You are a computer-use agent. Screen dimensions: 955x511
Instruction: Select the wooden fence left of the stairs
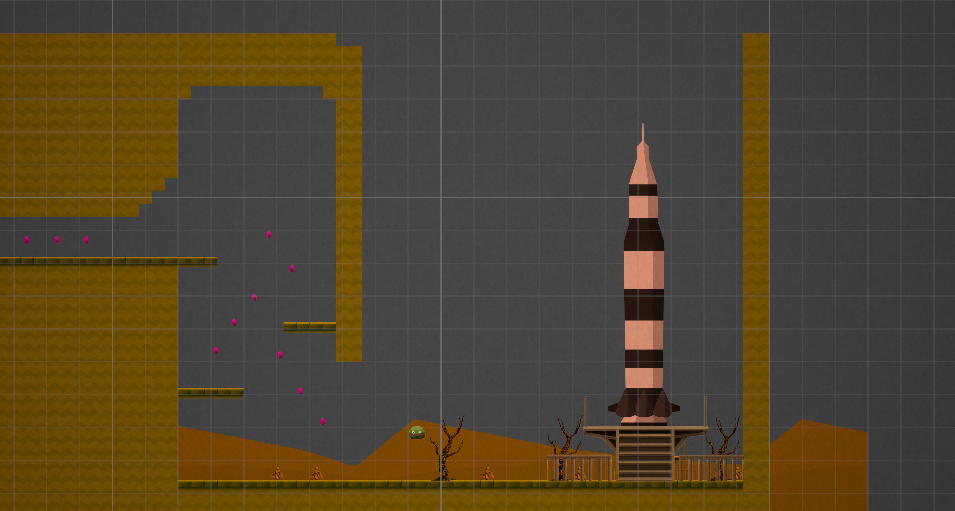coord(581,468)
